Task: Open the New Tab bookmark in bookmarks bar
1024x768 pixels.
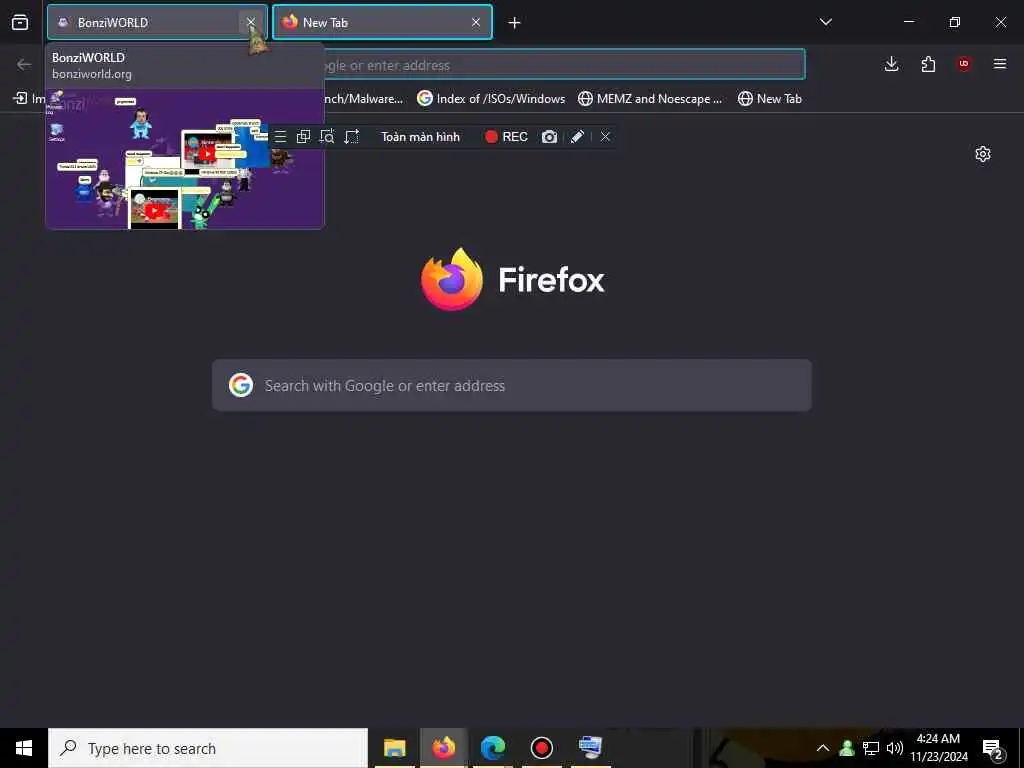Action: [x=770, y=99]
